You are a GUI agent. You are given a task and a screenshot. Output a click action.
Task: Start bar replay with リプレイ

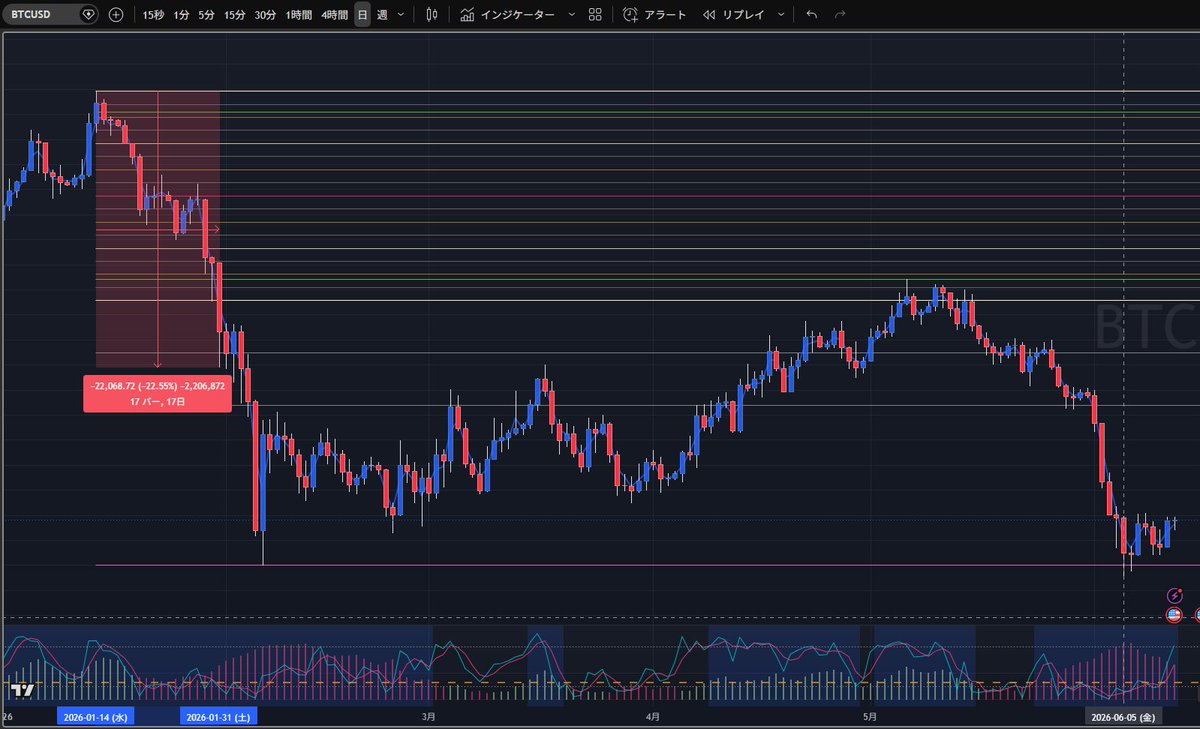(733, 15)
